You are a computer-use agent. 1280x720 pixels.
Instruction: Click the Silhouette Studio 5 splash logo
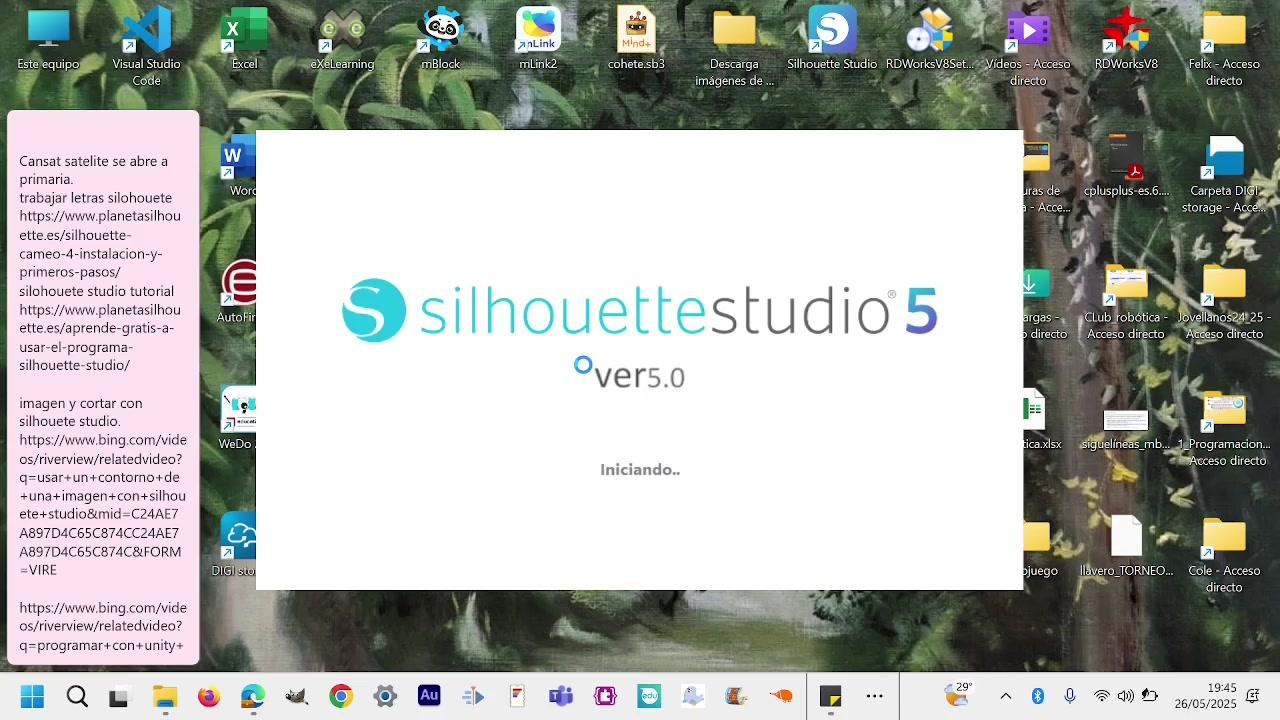640,310
